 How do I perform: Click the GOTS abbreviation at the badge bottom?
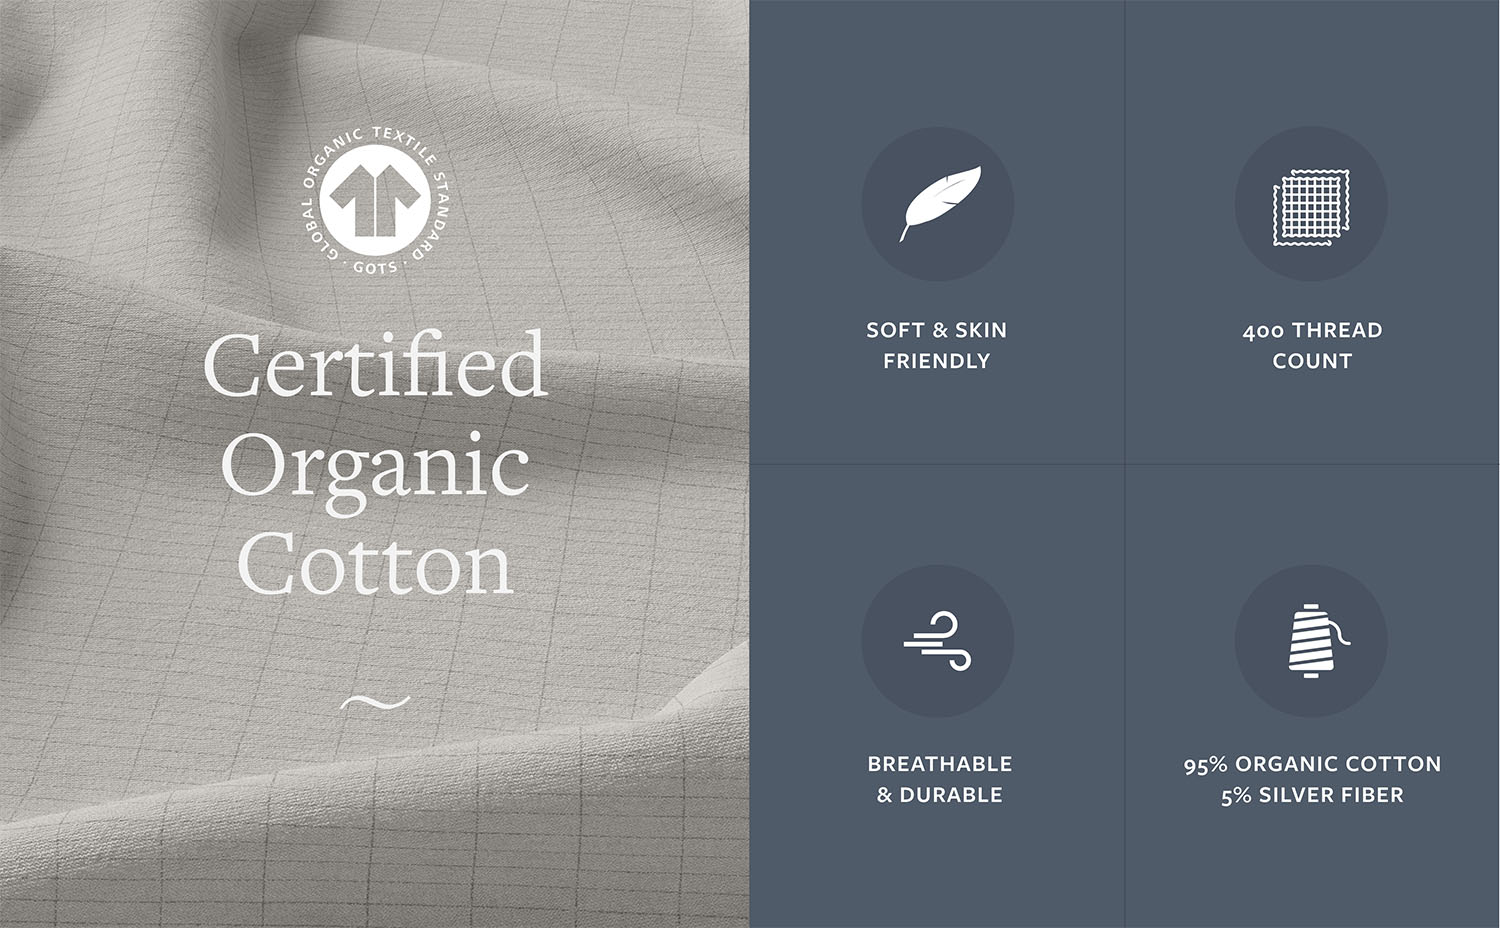(x=376, y=268)
